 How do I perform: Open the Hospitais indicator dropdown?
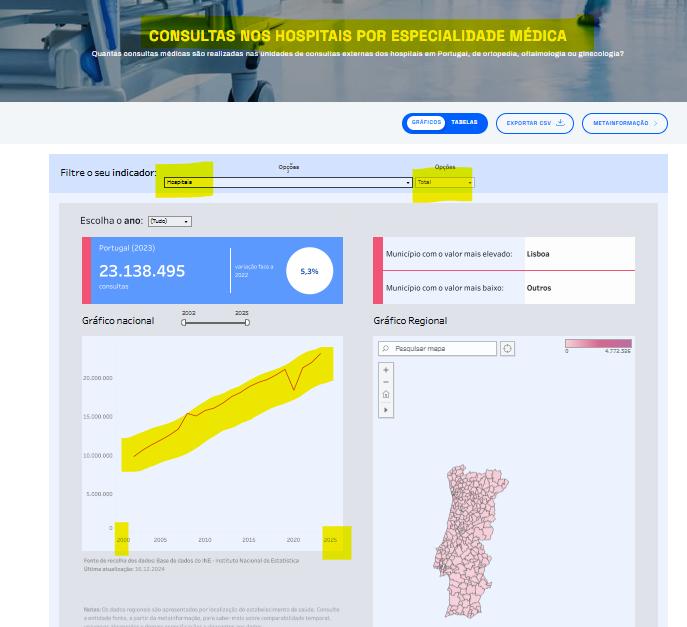coord(288,182)
